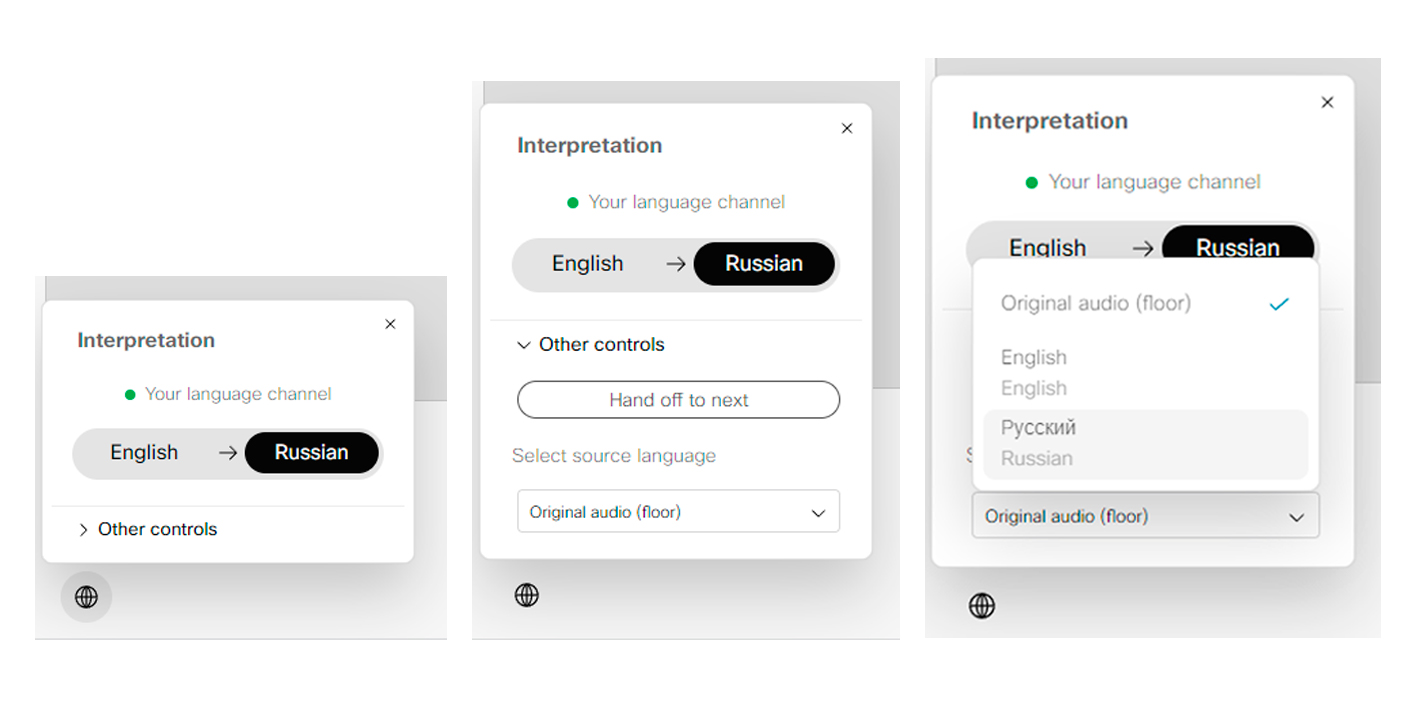Click the green dot in the middle Interpretation panel
This screenshot has height=703, width=1417.
(573, 202)
